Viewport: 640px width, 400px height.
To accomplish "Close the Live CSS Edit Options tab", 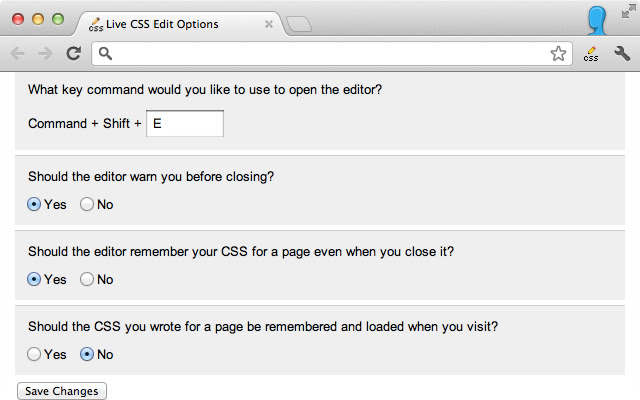I will pos(268,23).
